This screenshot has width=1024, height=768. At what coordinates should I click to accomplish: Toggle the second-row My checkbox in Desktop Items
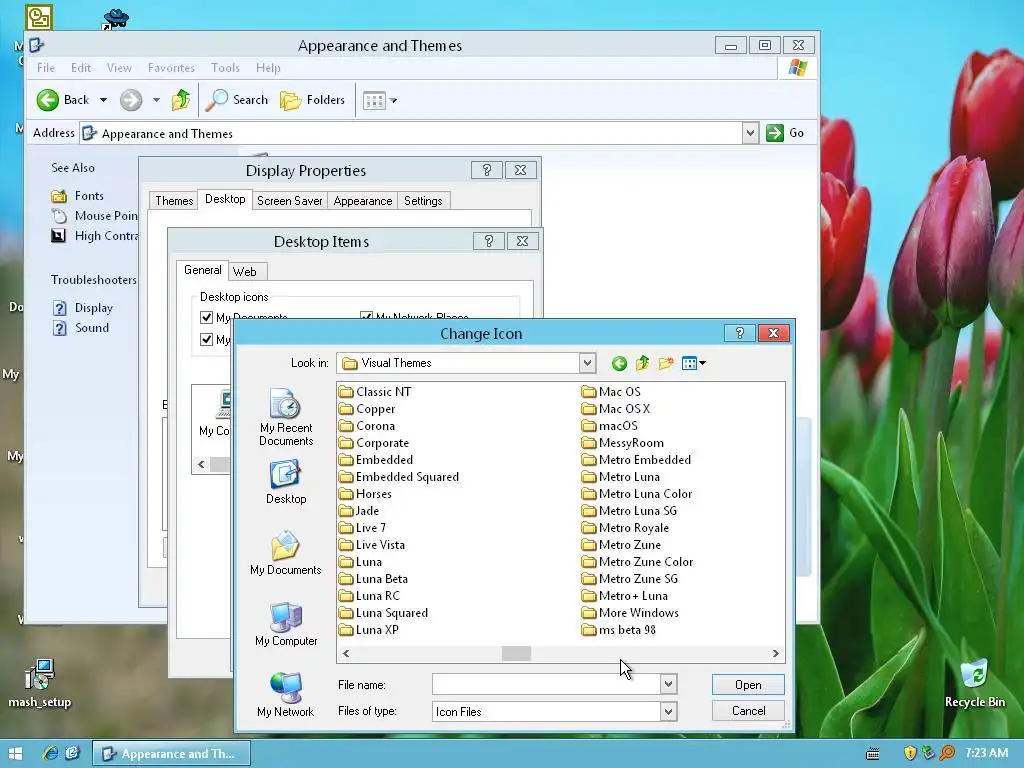tap(206, 340)
